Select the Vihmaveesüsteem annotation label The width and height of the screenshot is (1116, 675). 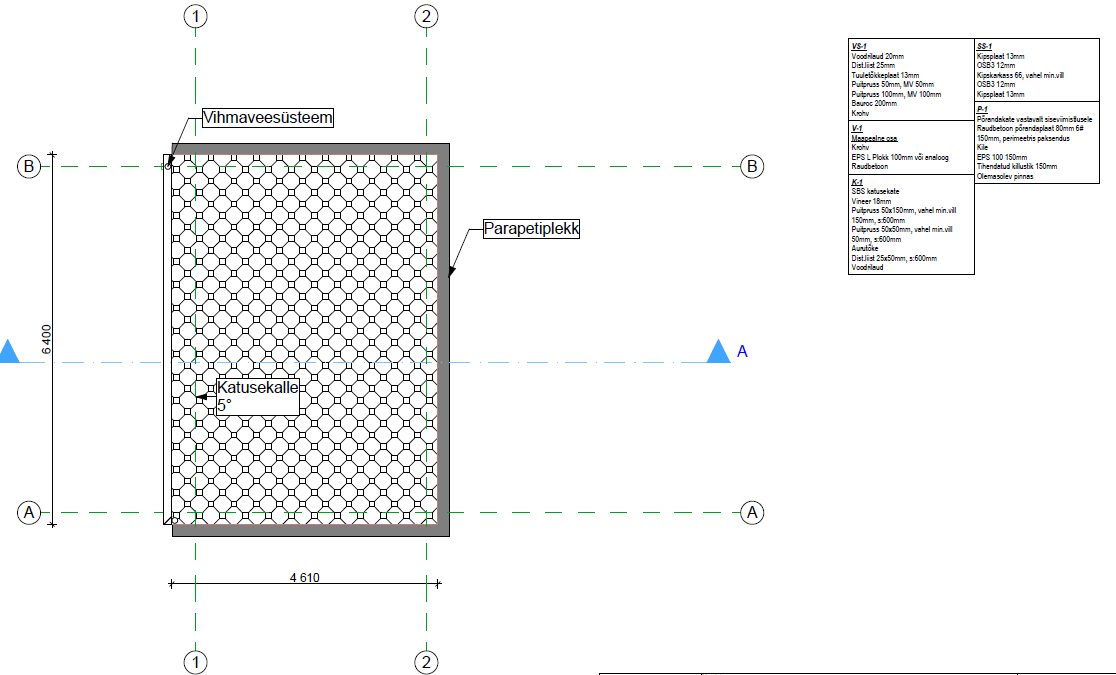click(267, 118)
